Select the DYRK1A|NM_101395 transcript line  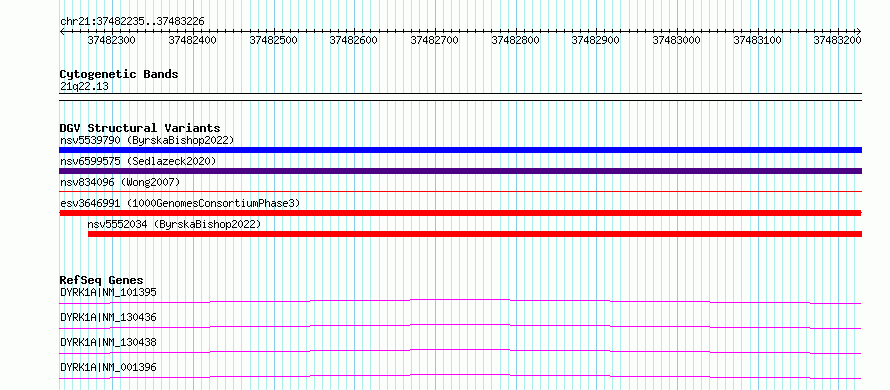coord(460,301)
